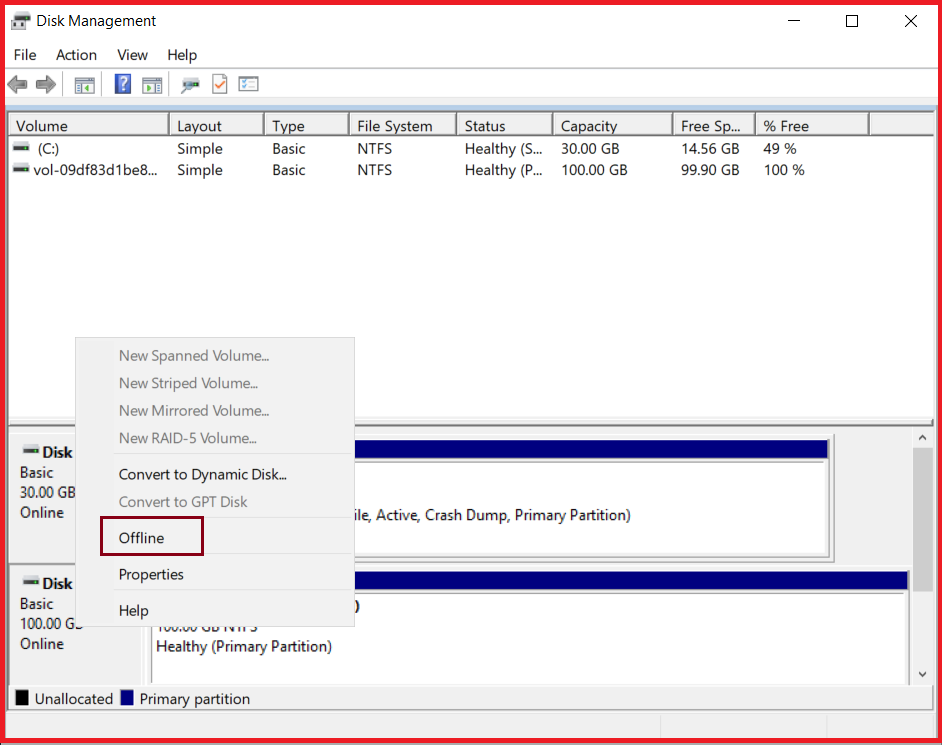Click the Forward navigation arrow icon
Image resolution: width=942 pixels, height=745 pixels.
(46, 84)
